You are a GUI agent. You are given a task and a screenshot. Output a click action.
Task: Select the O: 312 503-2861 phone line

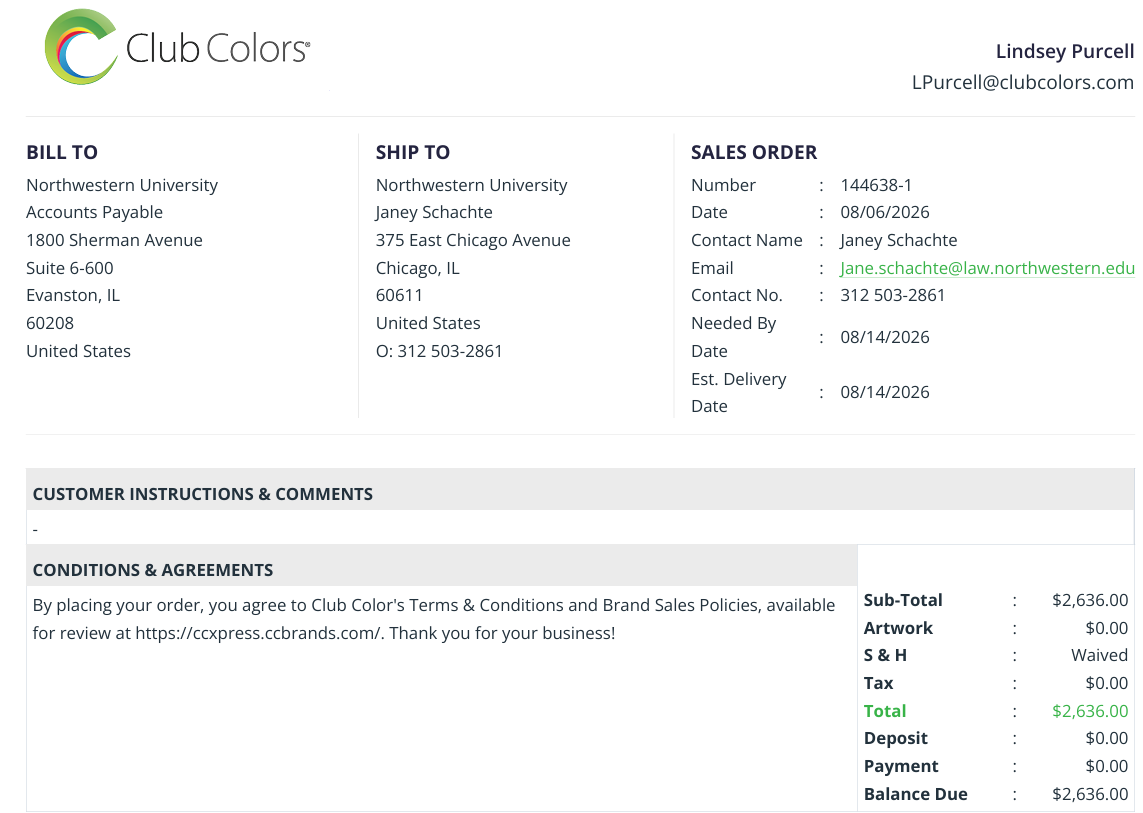(439, 351)
